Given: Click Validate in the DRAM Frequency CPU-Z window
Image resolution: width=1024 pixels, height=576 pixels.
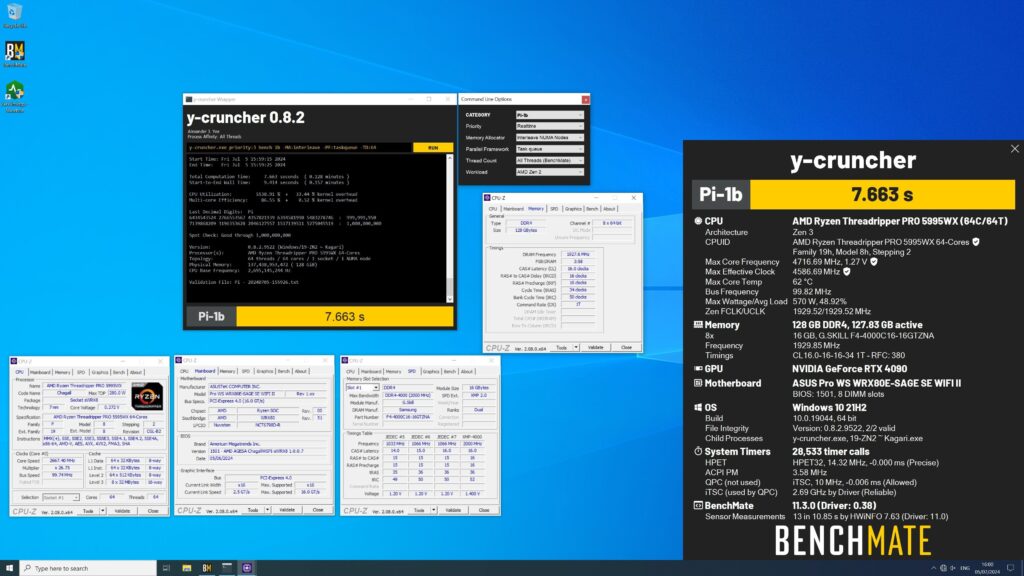Looking at the screenshot, I should point(596,347).
